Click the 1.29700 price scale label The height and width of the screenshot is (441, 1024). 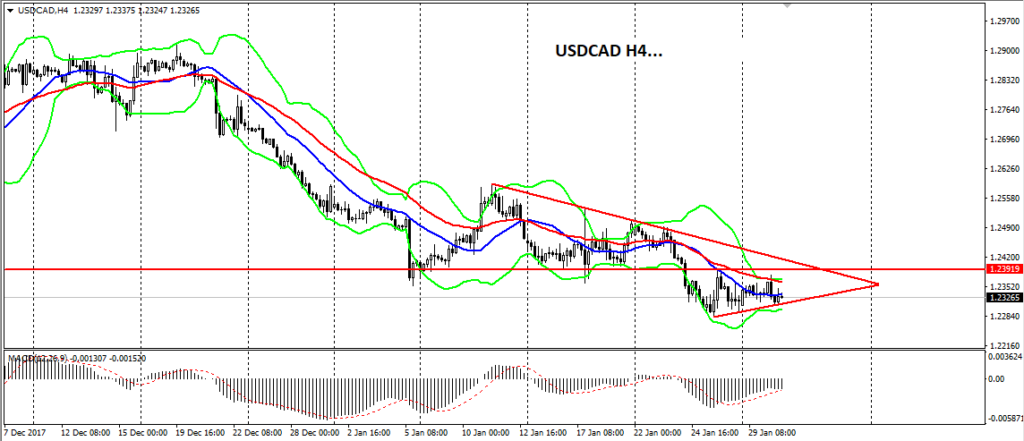1002,20
